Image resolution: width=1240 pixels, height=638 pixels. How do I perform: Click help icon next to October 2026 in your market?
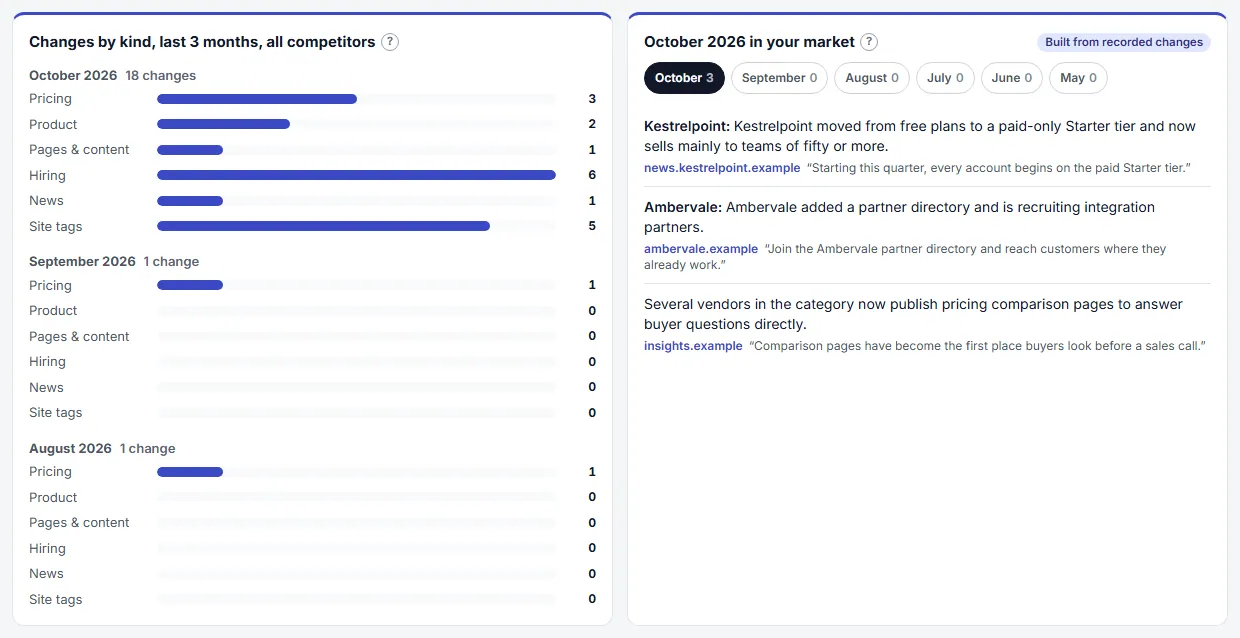(x=869, y=42)
